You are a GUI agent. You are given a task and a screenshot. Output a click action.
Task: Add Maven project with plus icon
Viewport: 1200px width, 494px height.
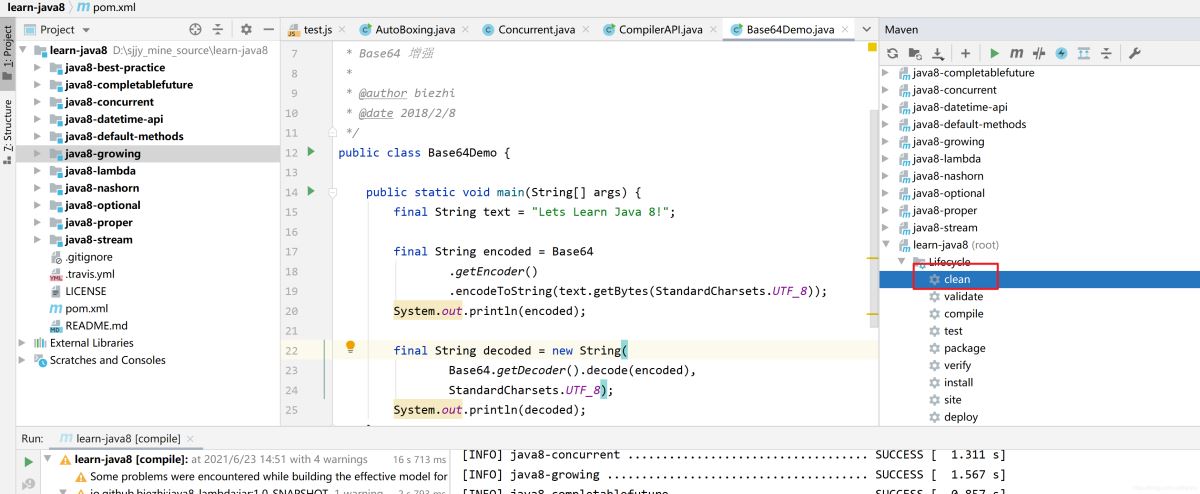coord(965,53)
